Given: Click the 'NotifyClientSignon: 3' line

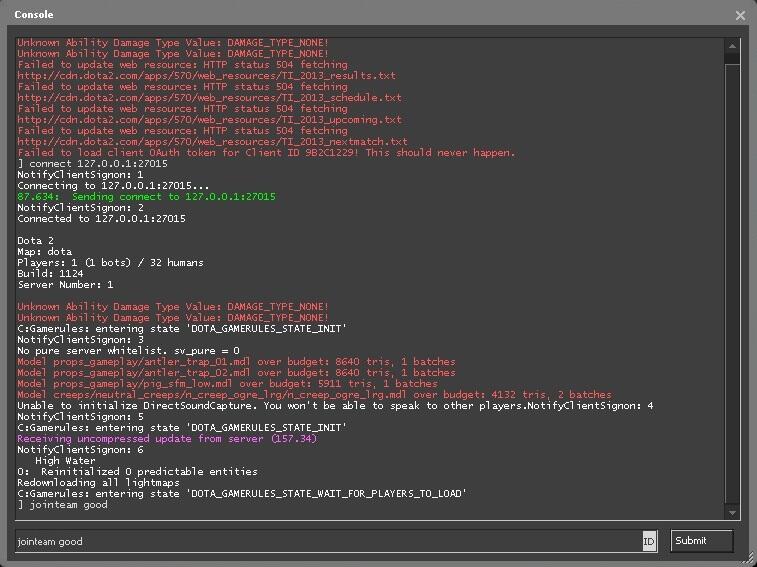Looking at the screenshot, I should (x=80, y=340).
